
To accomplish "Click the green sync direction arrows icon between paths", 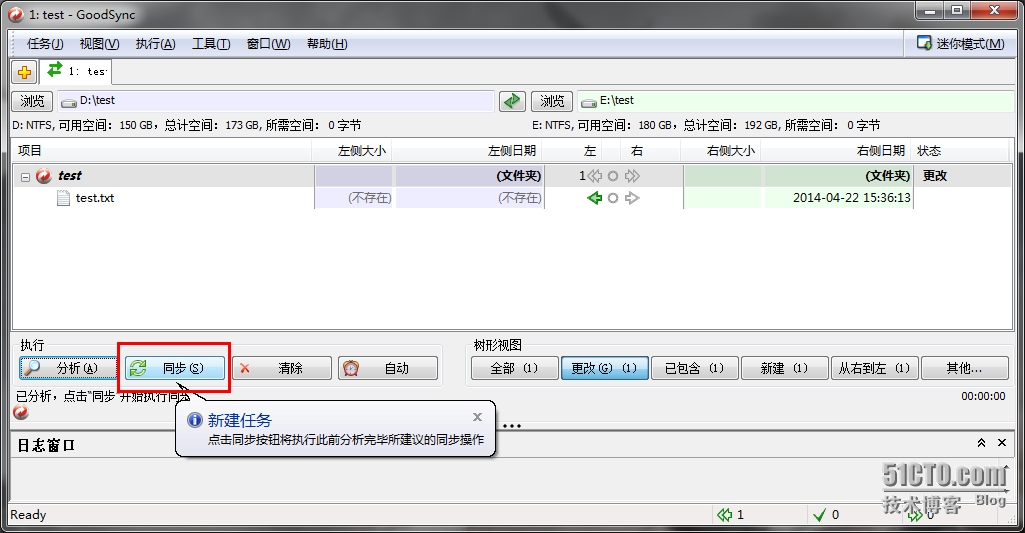I will pos(512,101).
